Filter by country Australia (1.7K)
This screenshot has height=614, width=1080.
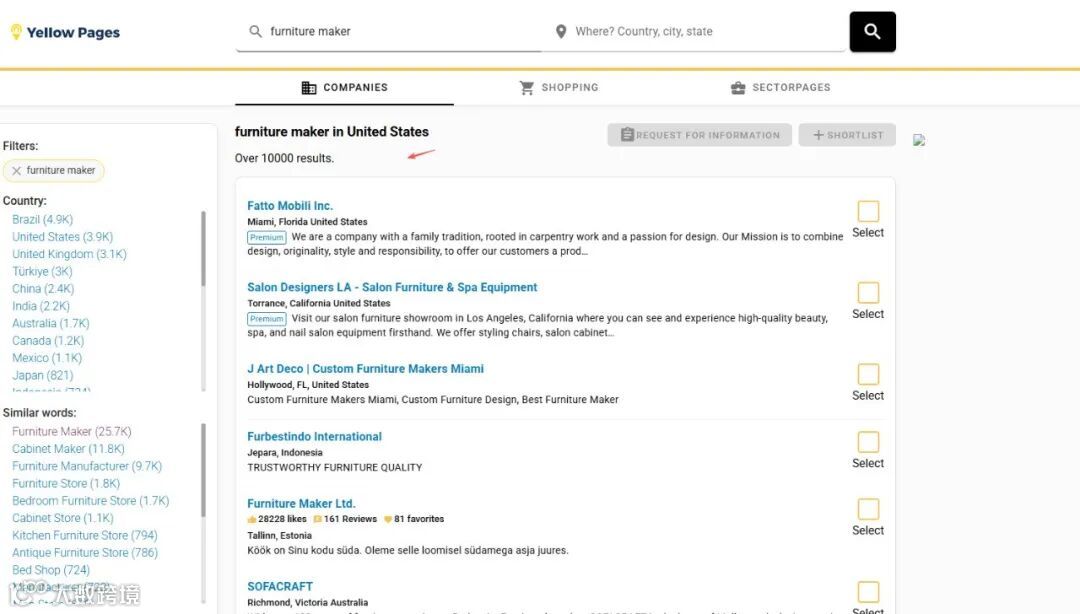(50, 323)
